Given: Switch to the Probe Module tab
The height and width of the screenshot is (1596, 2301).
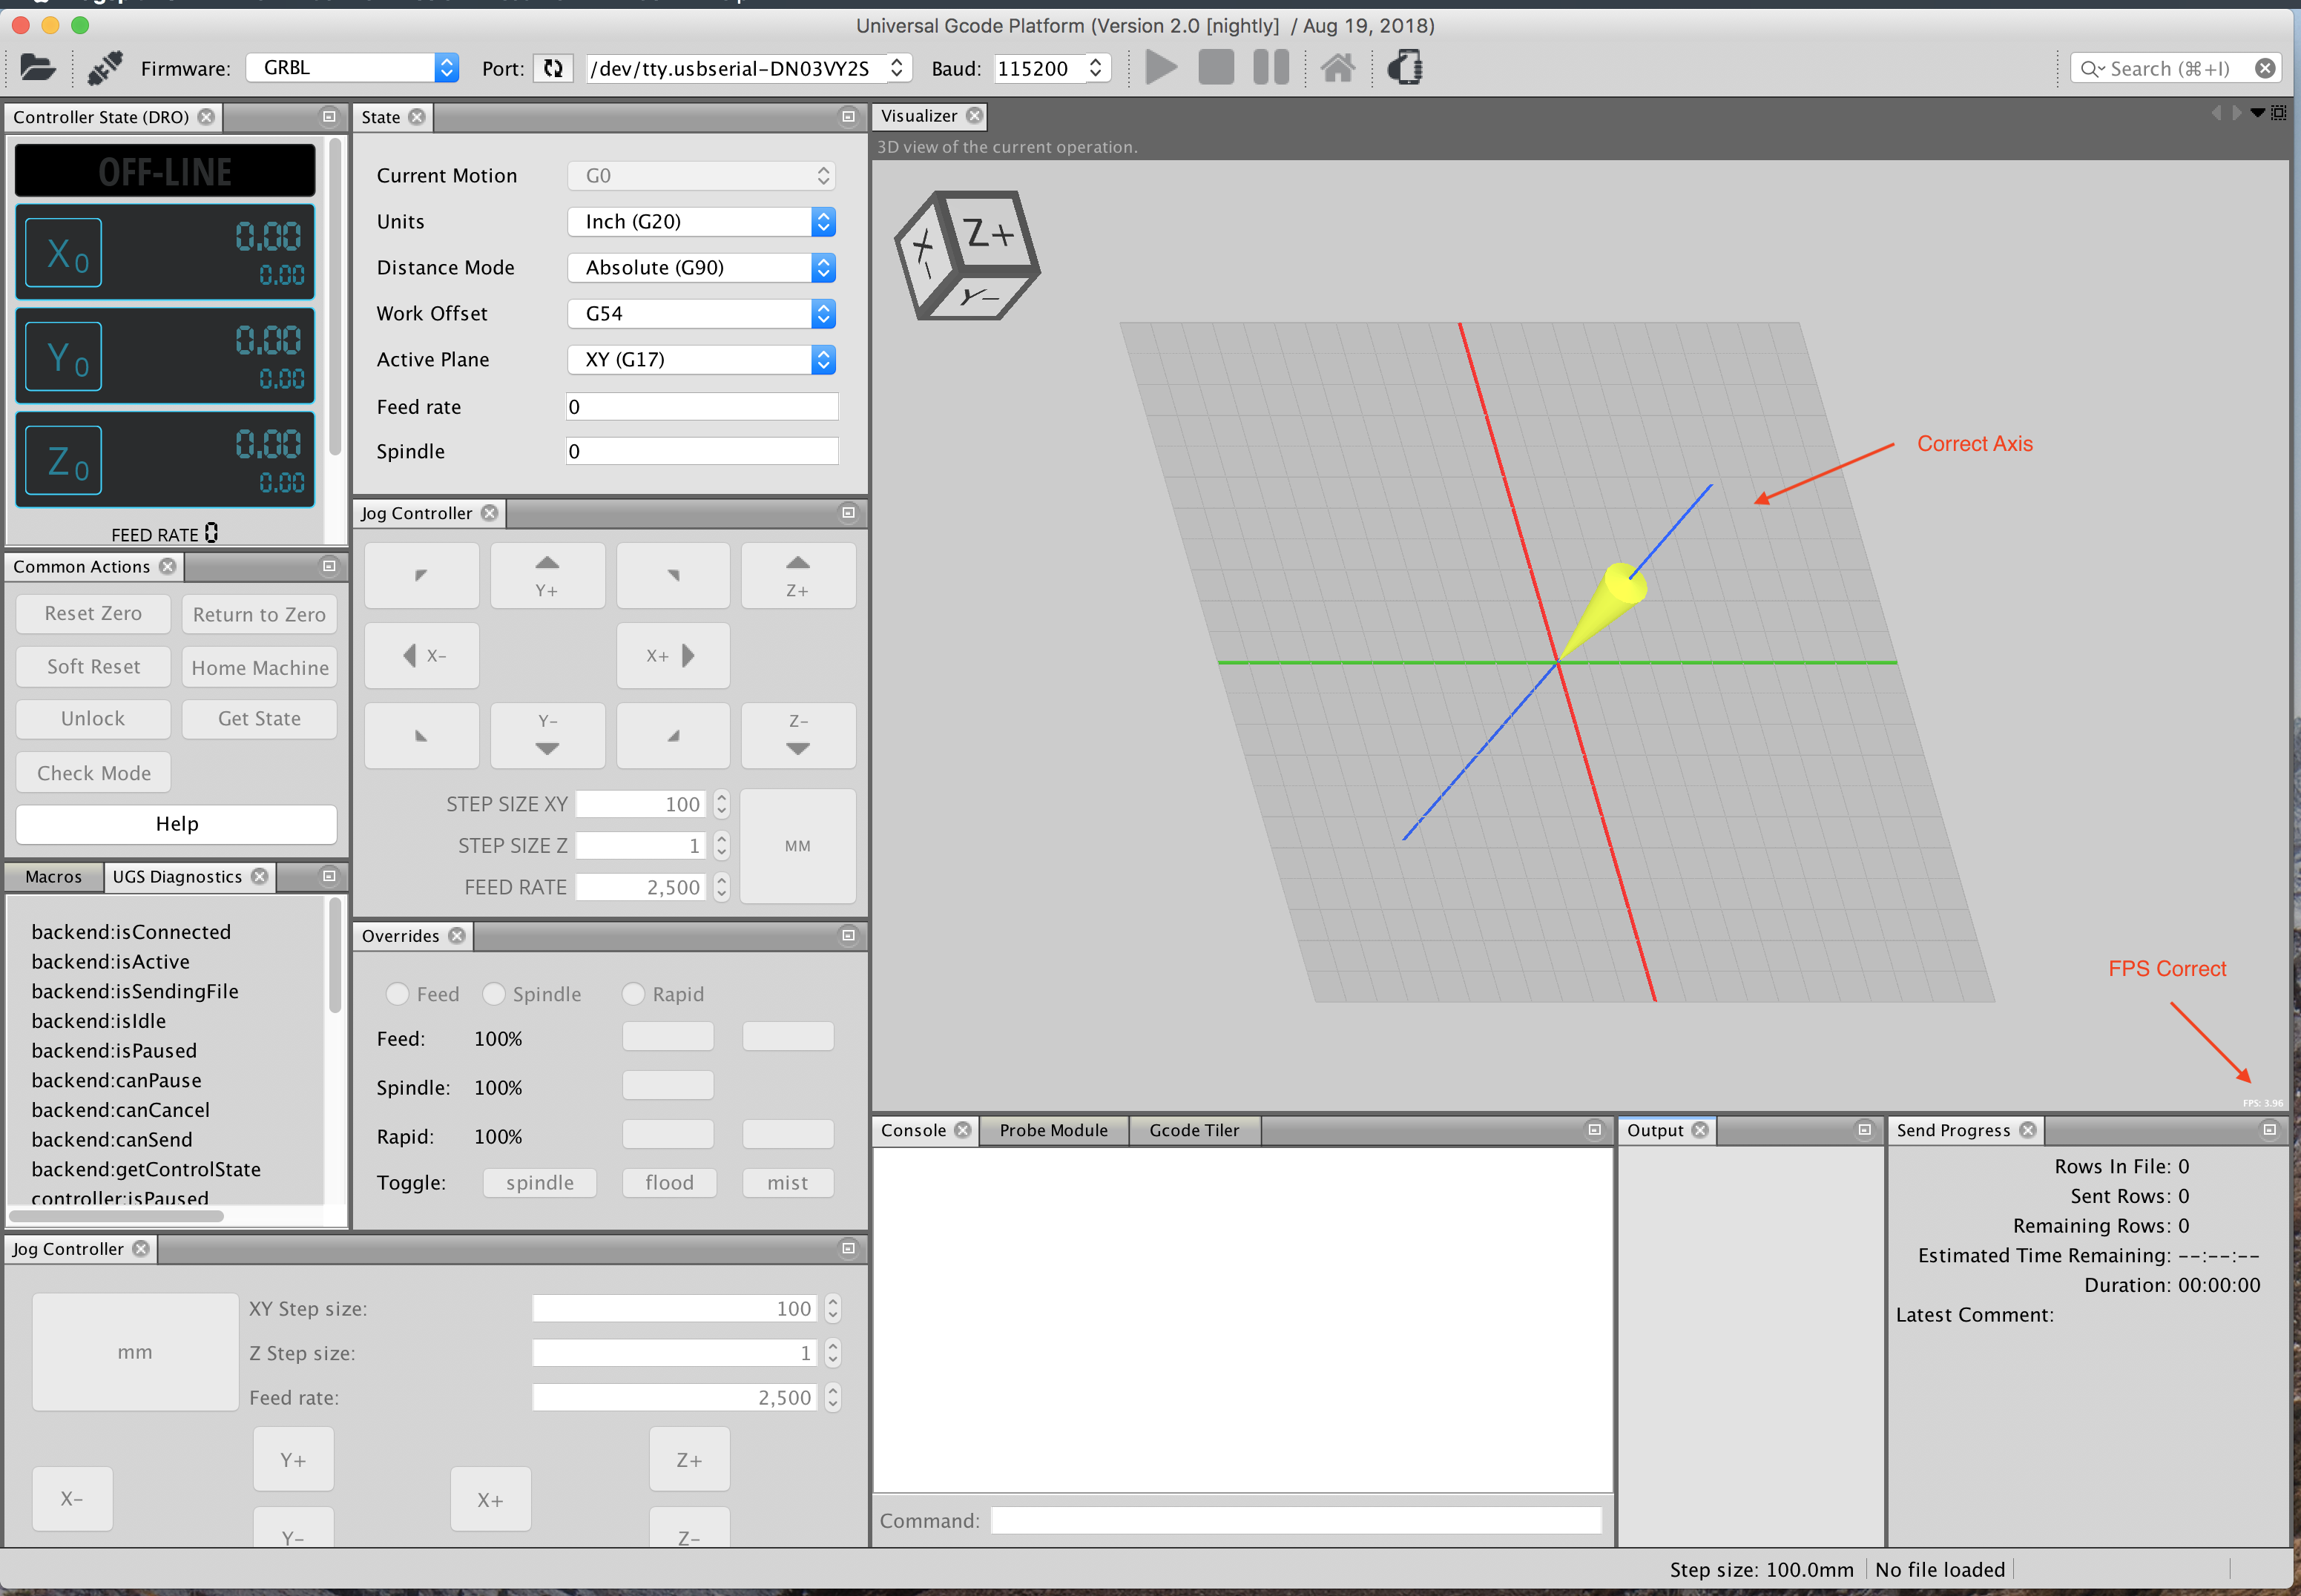Looking at the screenshot, I should pyautogui.click(x=1053, y=1130).
